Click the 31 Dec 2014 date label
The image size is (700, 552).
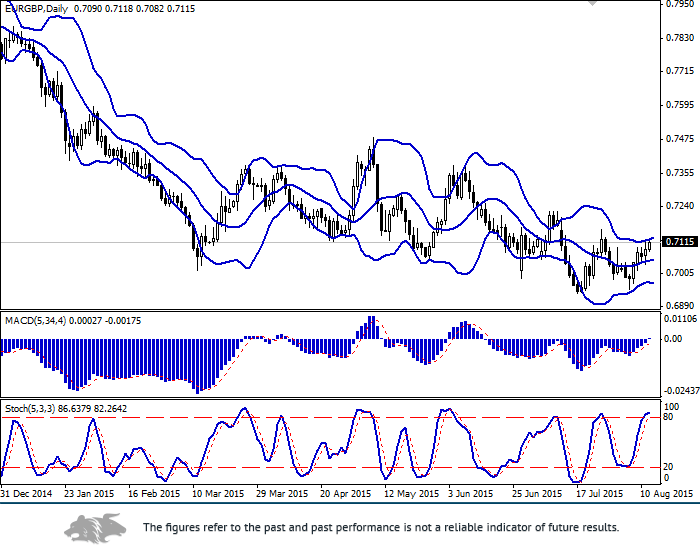pos(26,494)
